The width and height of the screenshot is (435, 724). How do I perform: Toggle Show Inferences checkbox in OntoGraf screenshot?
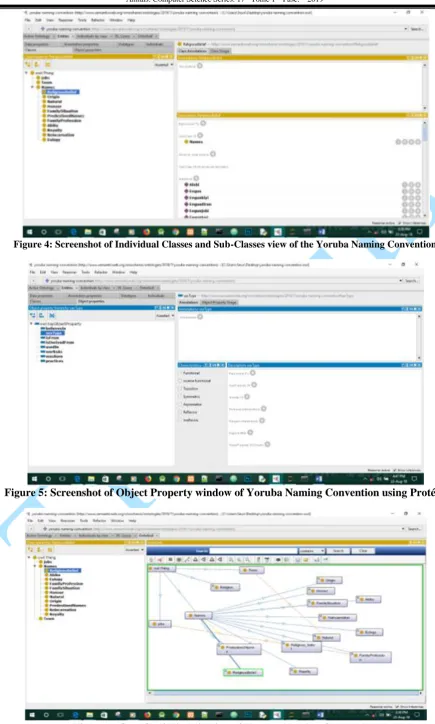point(397,706)
